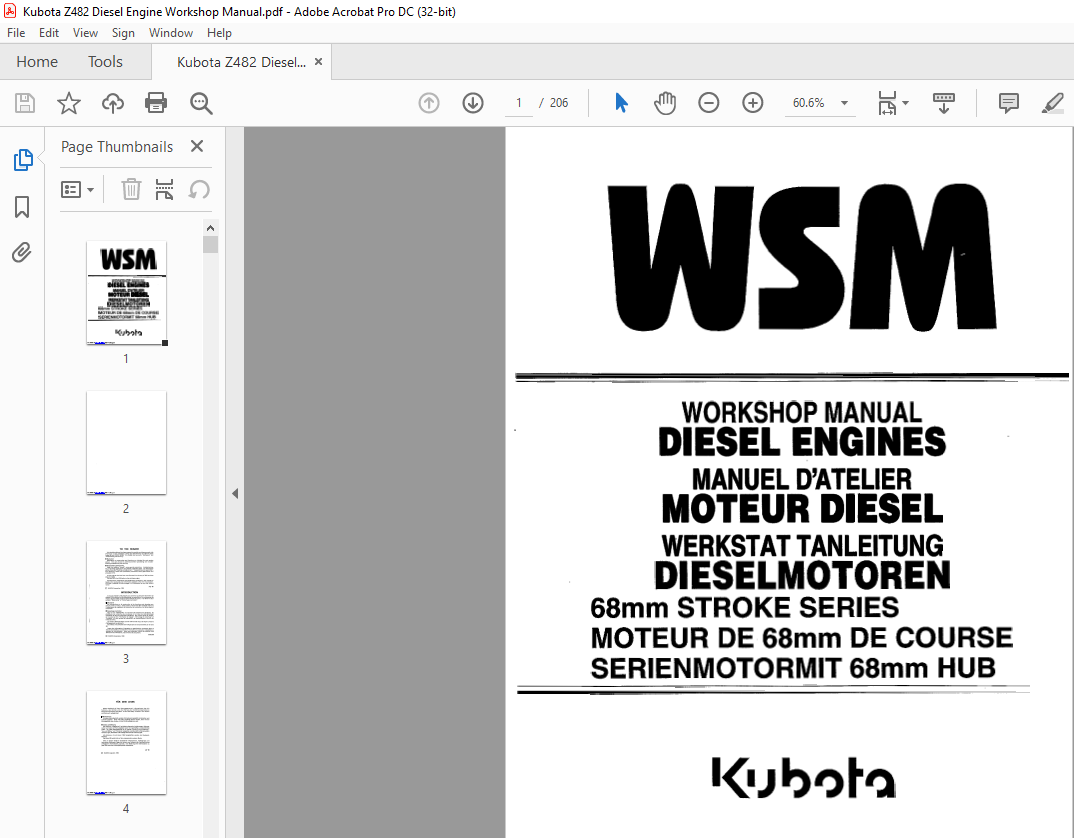The image size is (1074, 838).
Task: Click the thumbnails panel scrollbar handle
Action: [210, 245]
